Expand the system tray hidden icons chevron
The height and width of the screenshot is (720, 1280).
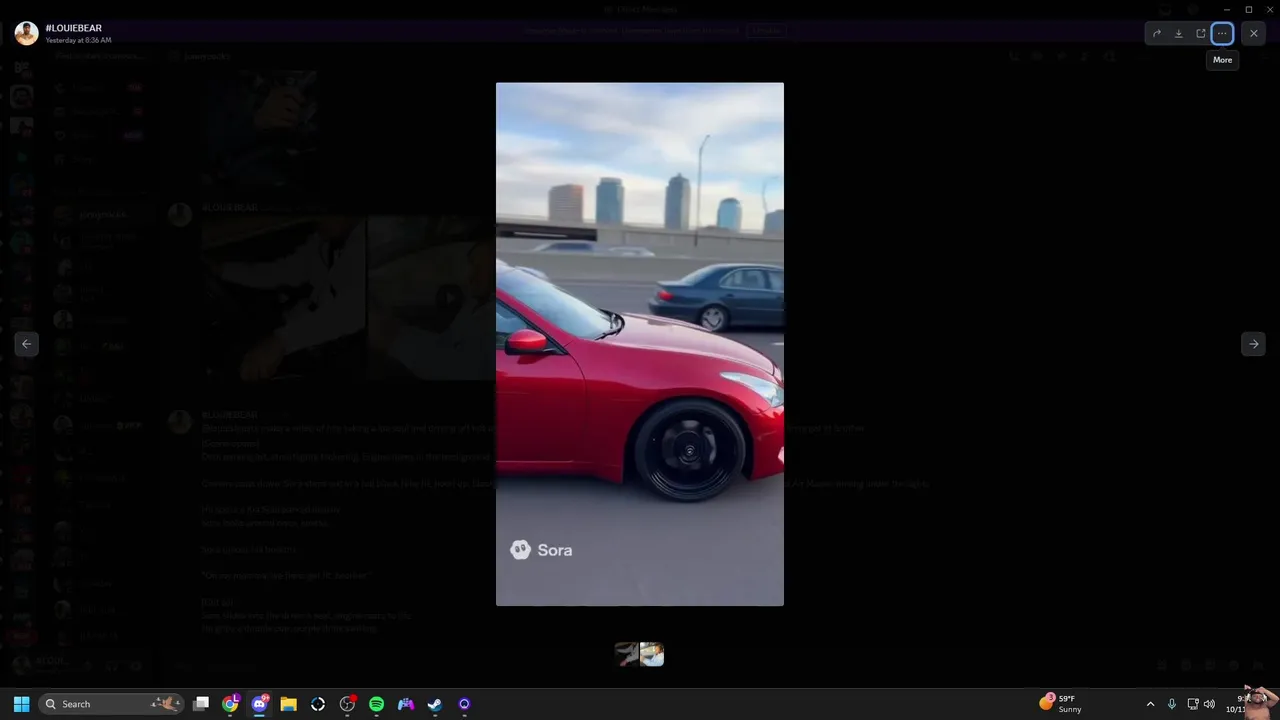(1150, 704)
